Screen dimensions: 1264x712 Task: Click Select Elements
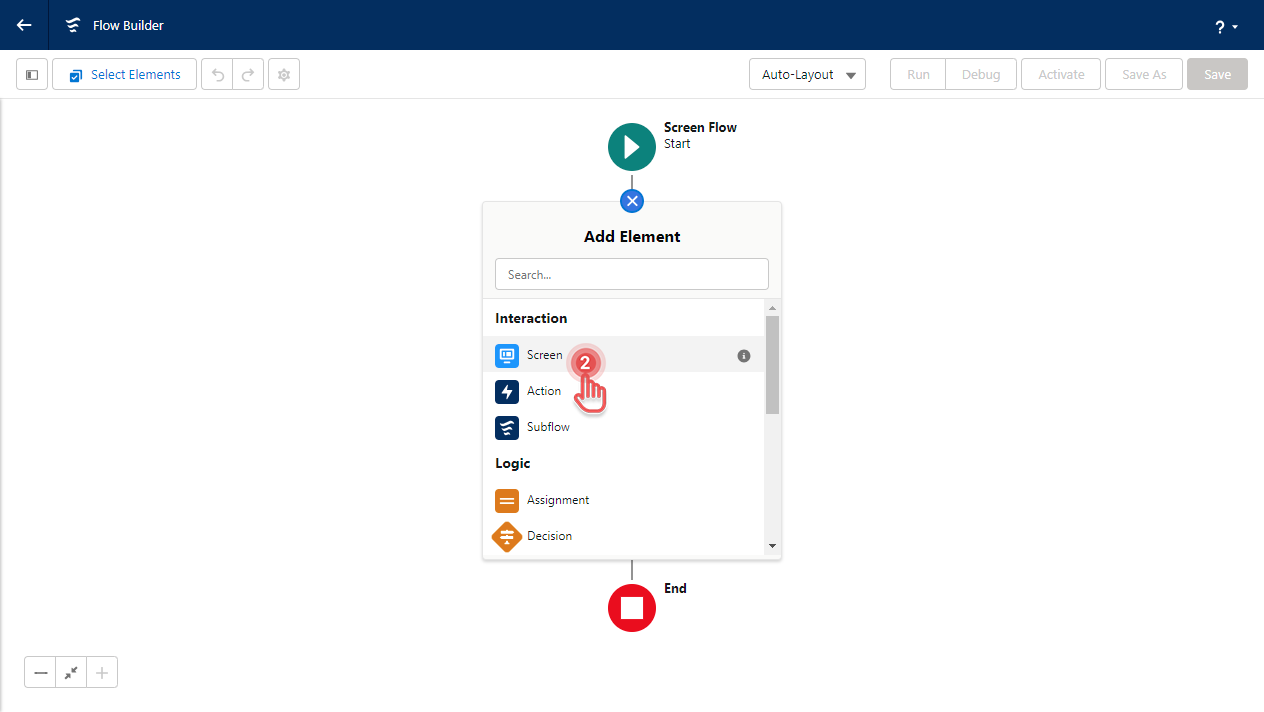(124, 74)
